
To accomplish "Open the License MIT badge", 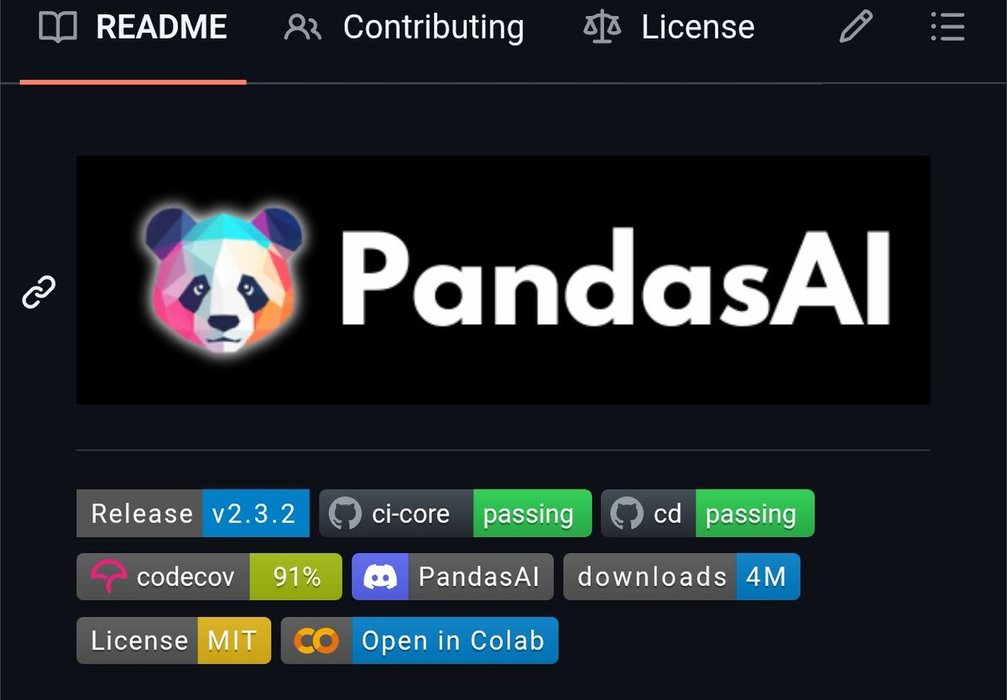I will point(173,640).
